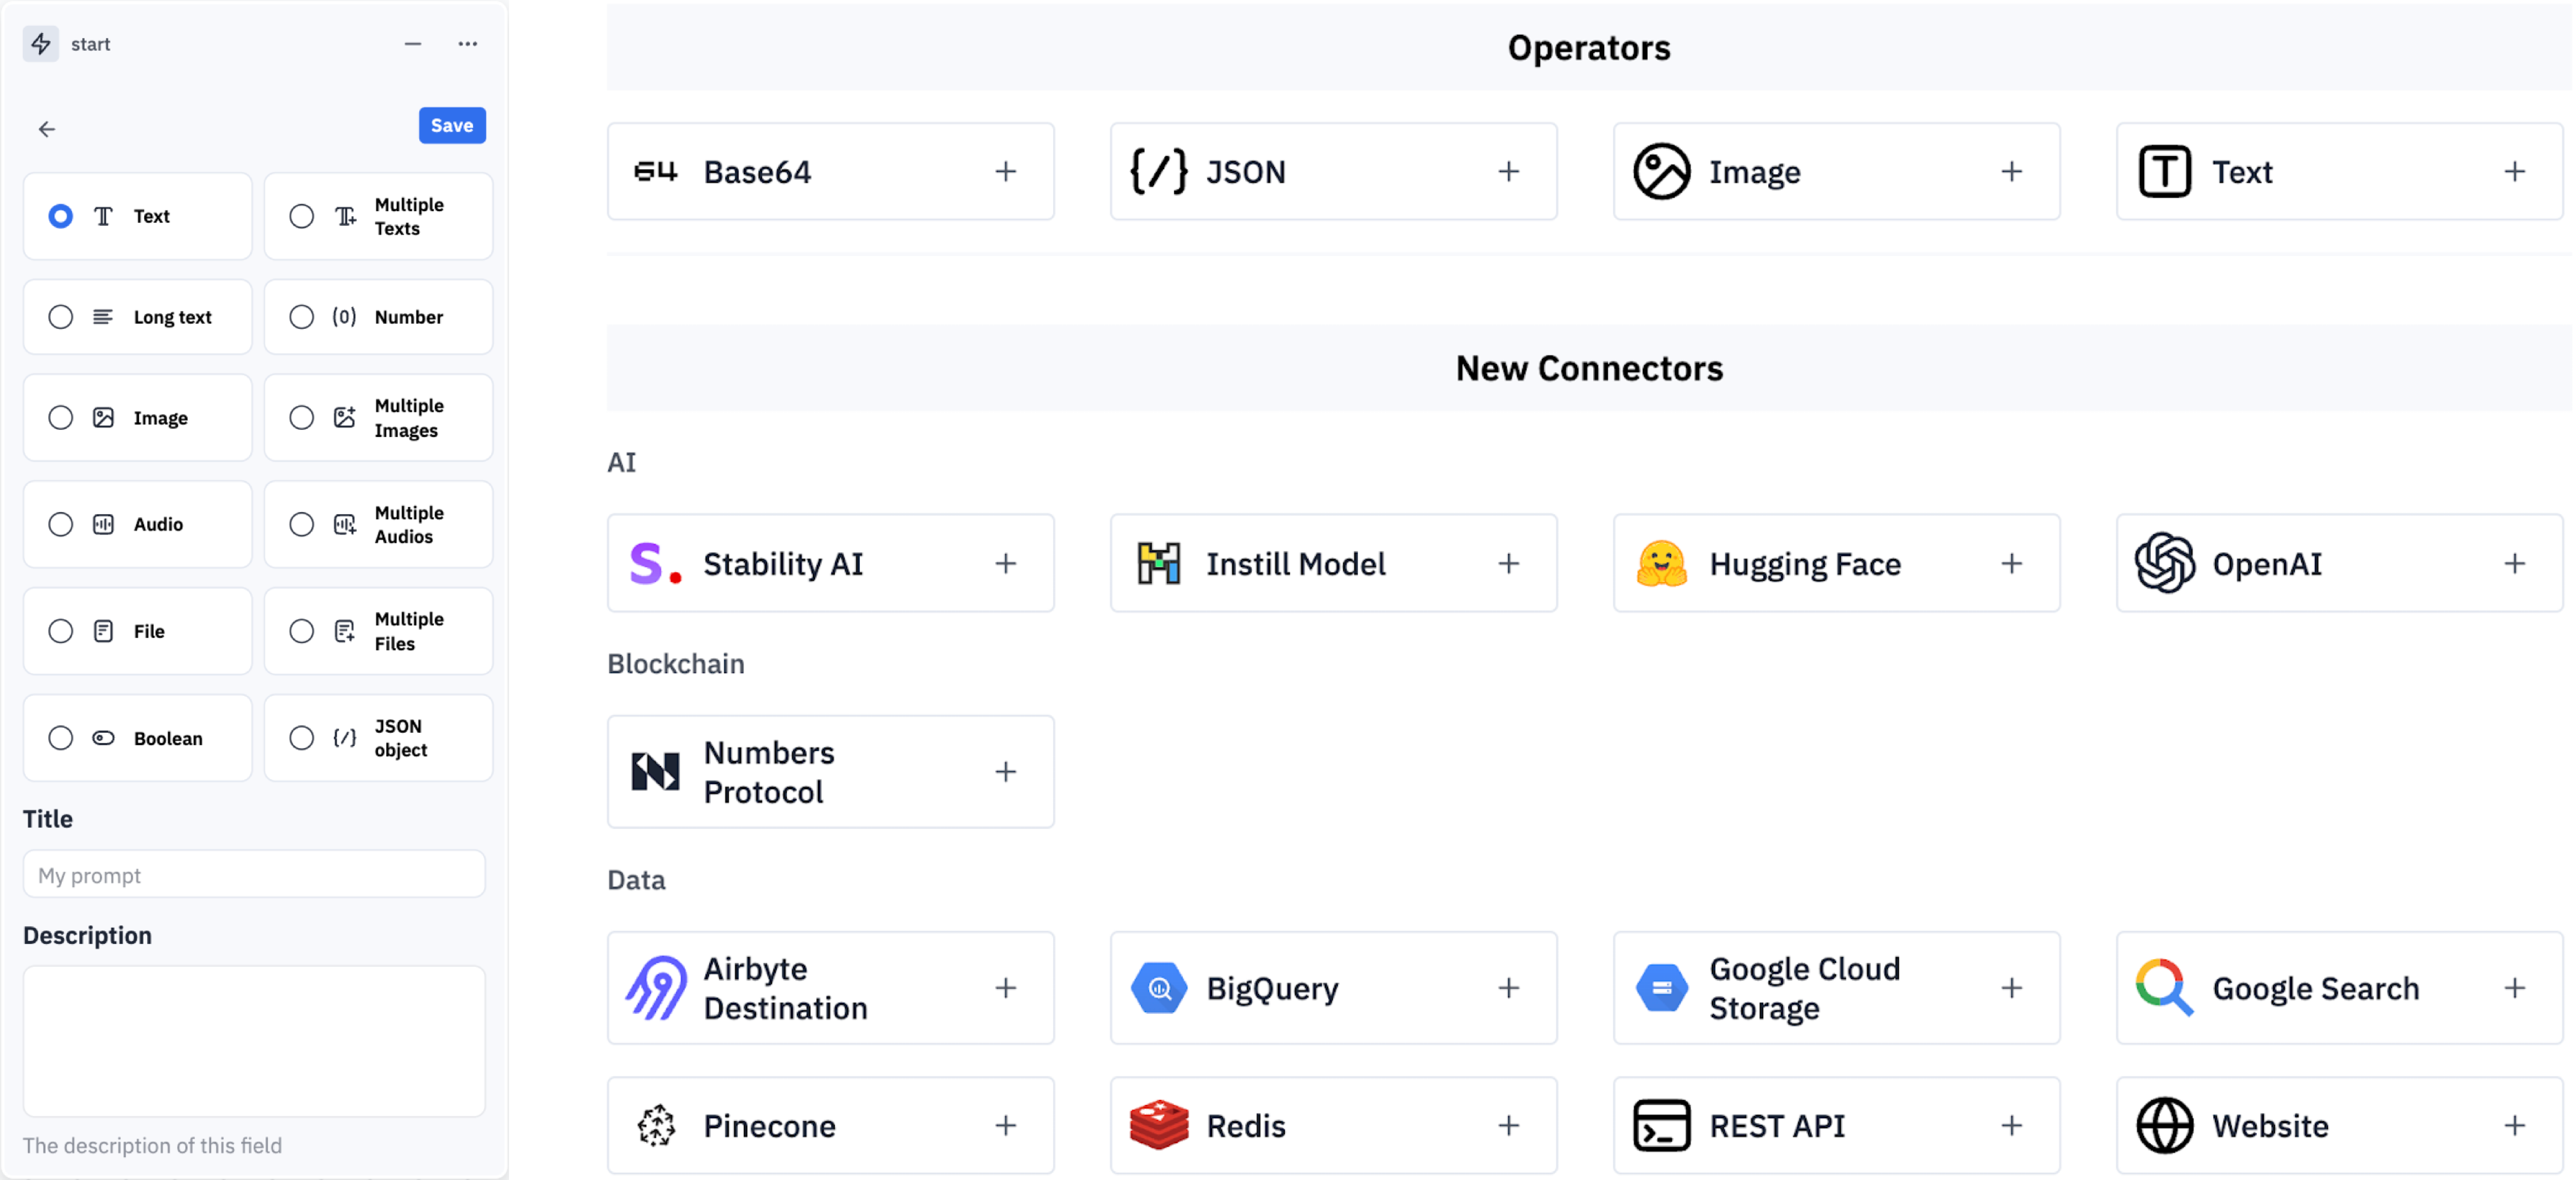Add the Hugging Face connector with plus

coord(2011,564)
